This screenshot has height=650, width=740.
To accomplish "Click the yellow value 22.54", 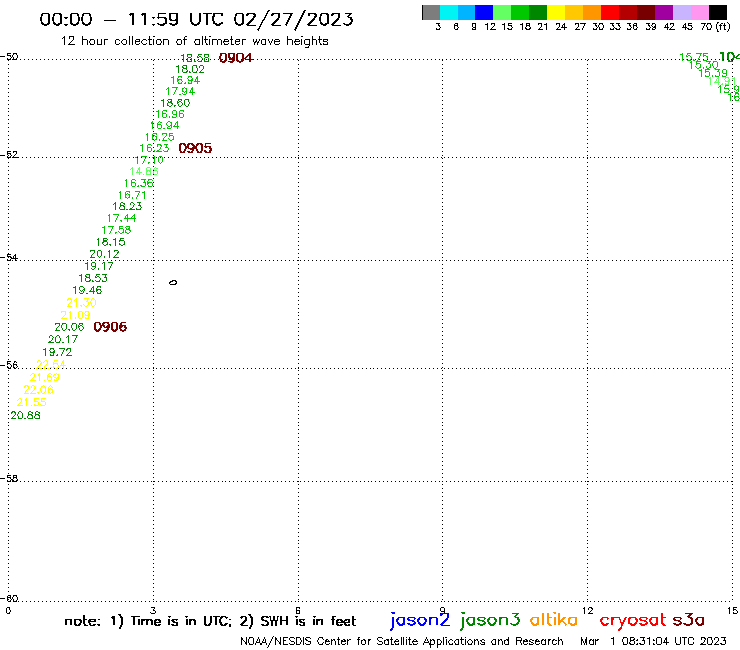I will [51, 364].
